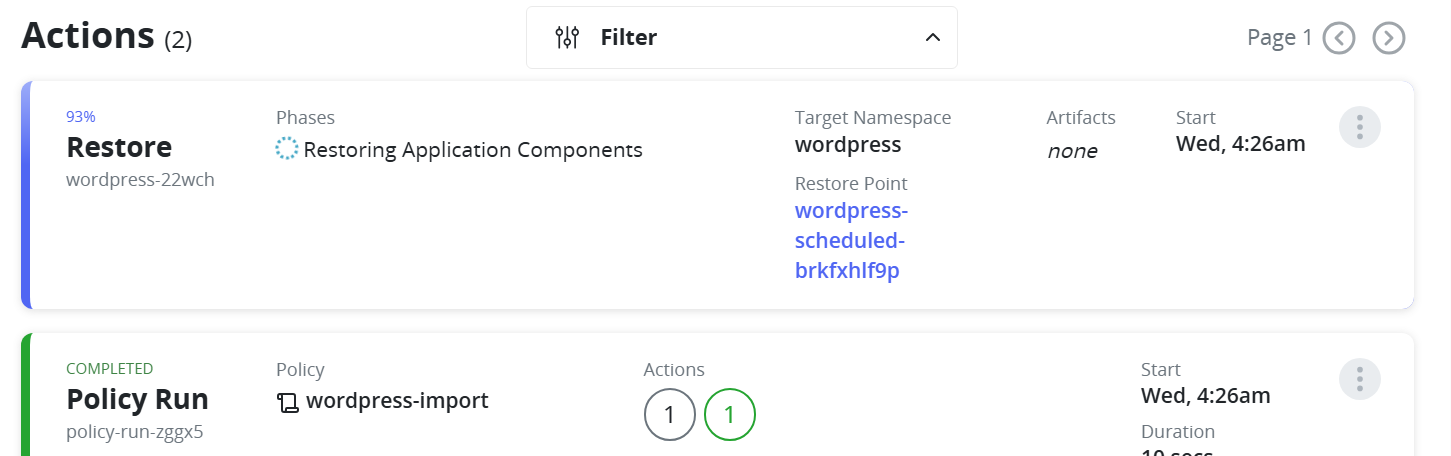Click the Filter label text
This screenshot has width=1451, height=456.
click(628, 38)
